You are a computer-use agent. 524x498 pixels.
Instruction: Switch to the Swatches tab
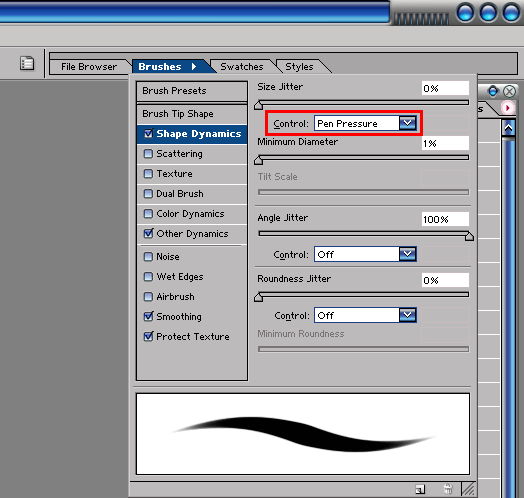(x=242, y=67)
